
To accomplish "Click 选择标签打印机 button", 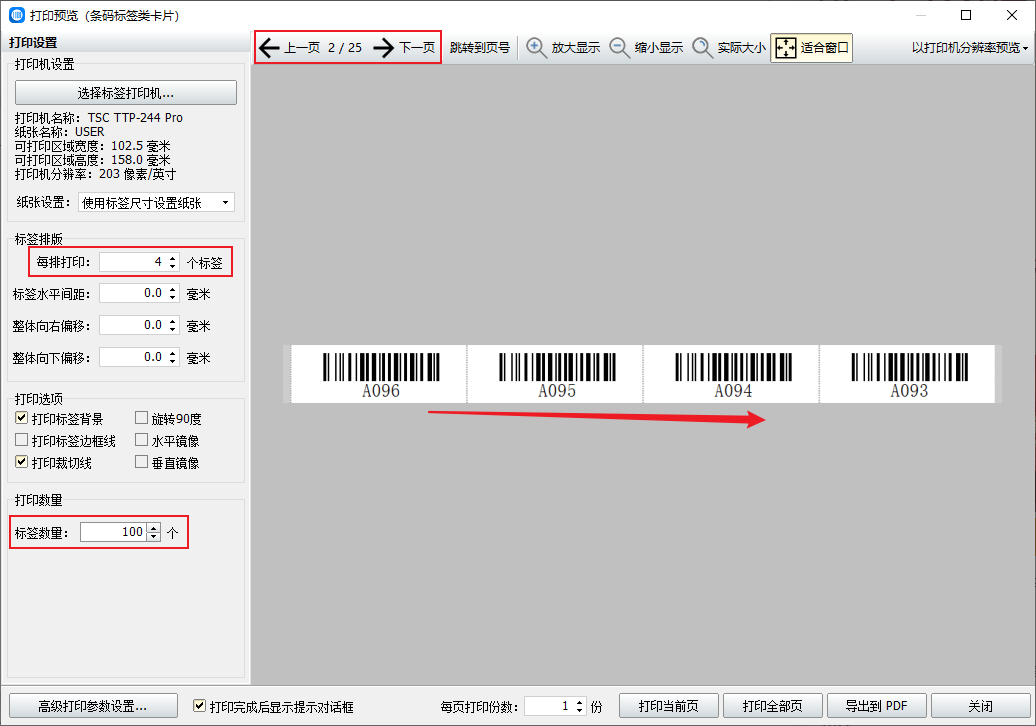I will click(126, 92).
